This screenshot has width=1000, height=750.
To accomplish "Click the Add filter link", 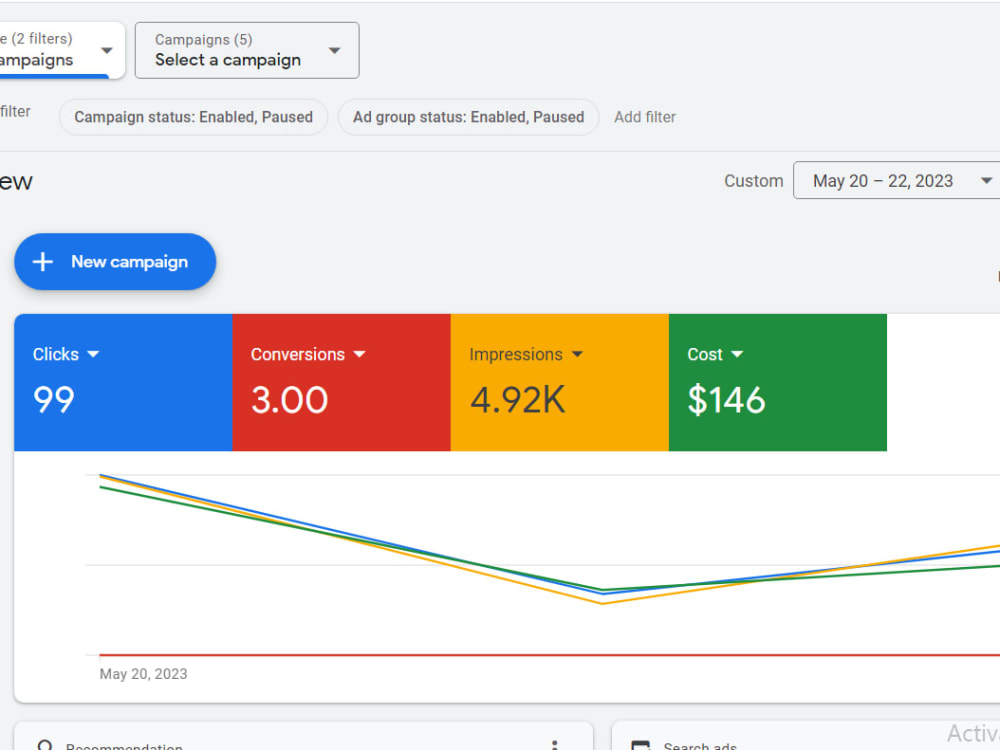I will click(645, 117).
